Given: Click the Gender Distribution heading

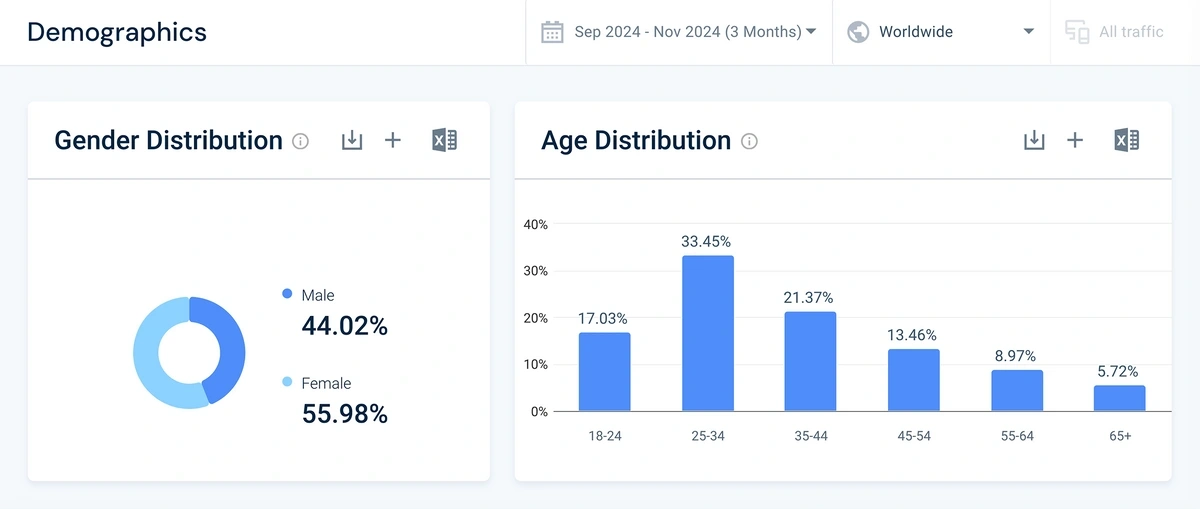Looking at the screenshot, I should (x=169, y=140).
